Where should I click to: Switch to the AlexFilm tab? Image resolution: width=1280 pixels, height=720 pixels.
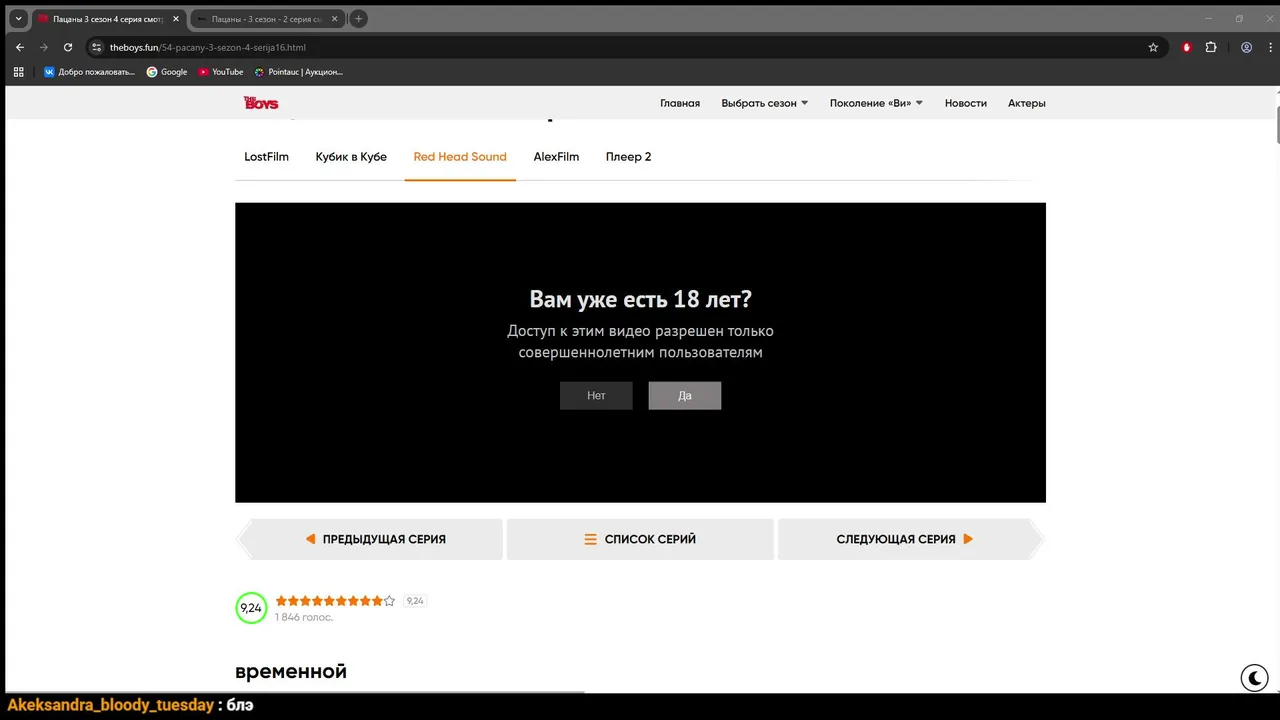(556, 157)
